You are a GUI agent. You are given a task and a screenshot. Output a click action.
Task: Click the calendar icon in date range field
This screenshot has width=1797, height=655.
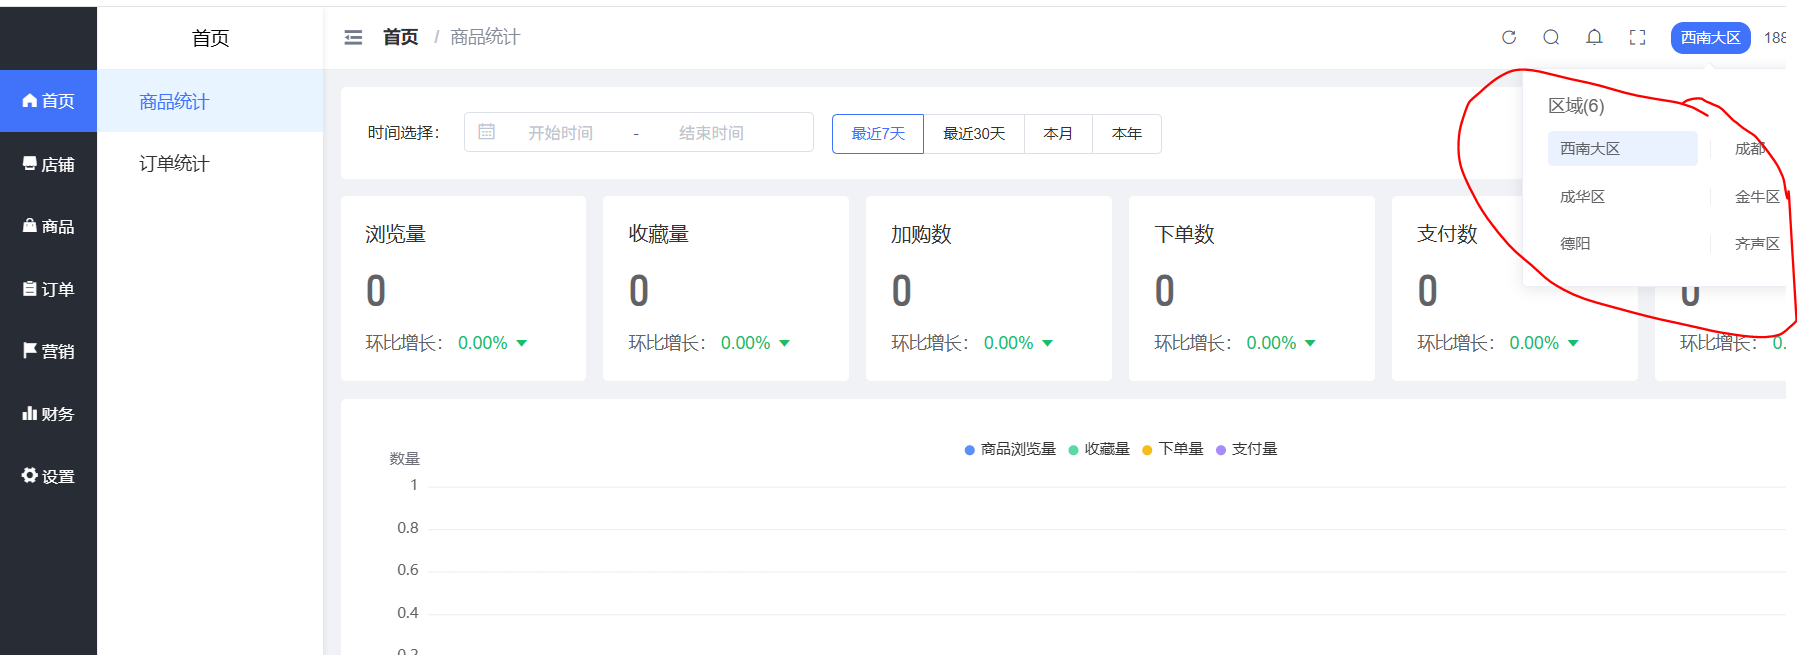[487, 132]
